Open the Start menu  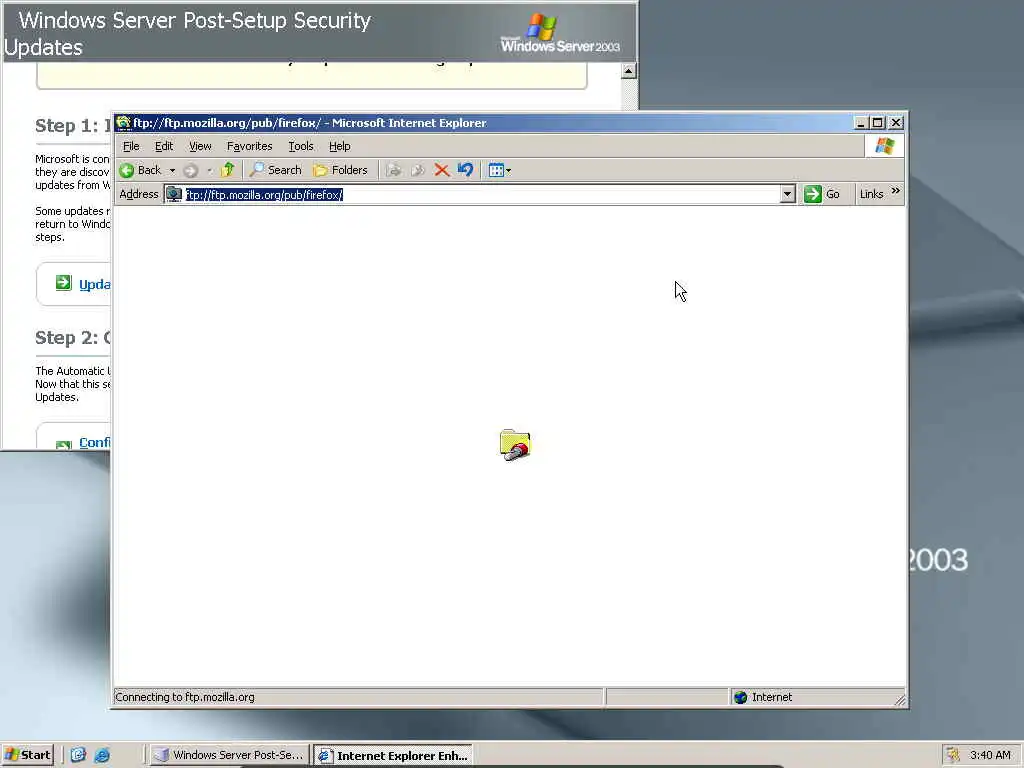point(27,755)
